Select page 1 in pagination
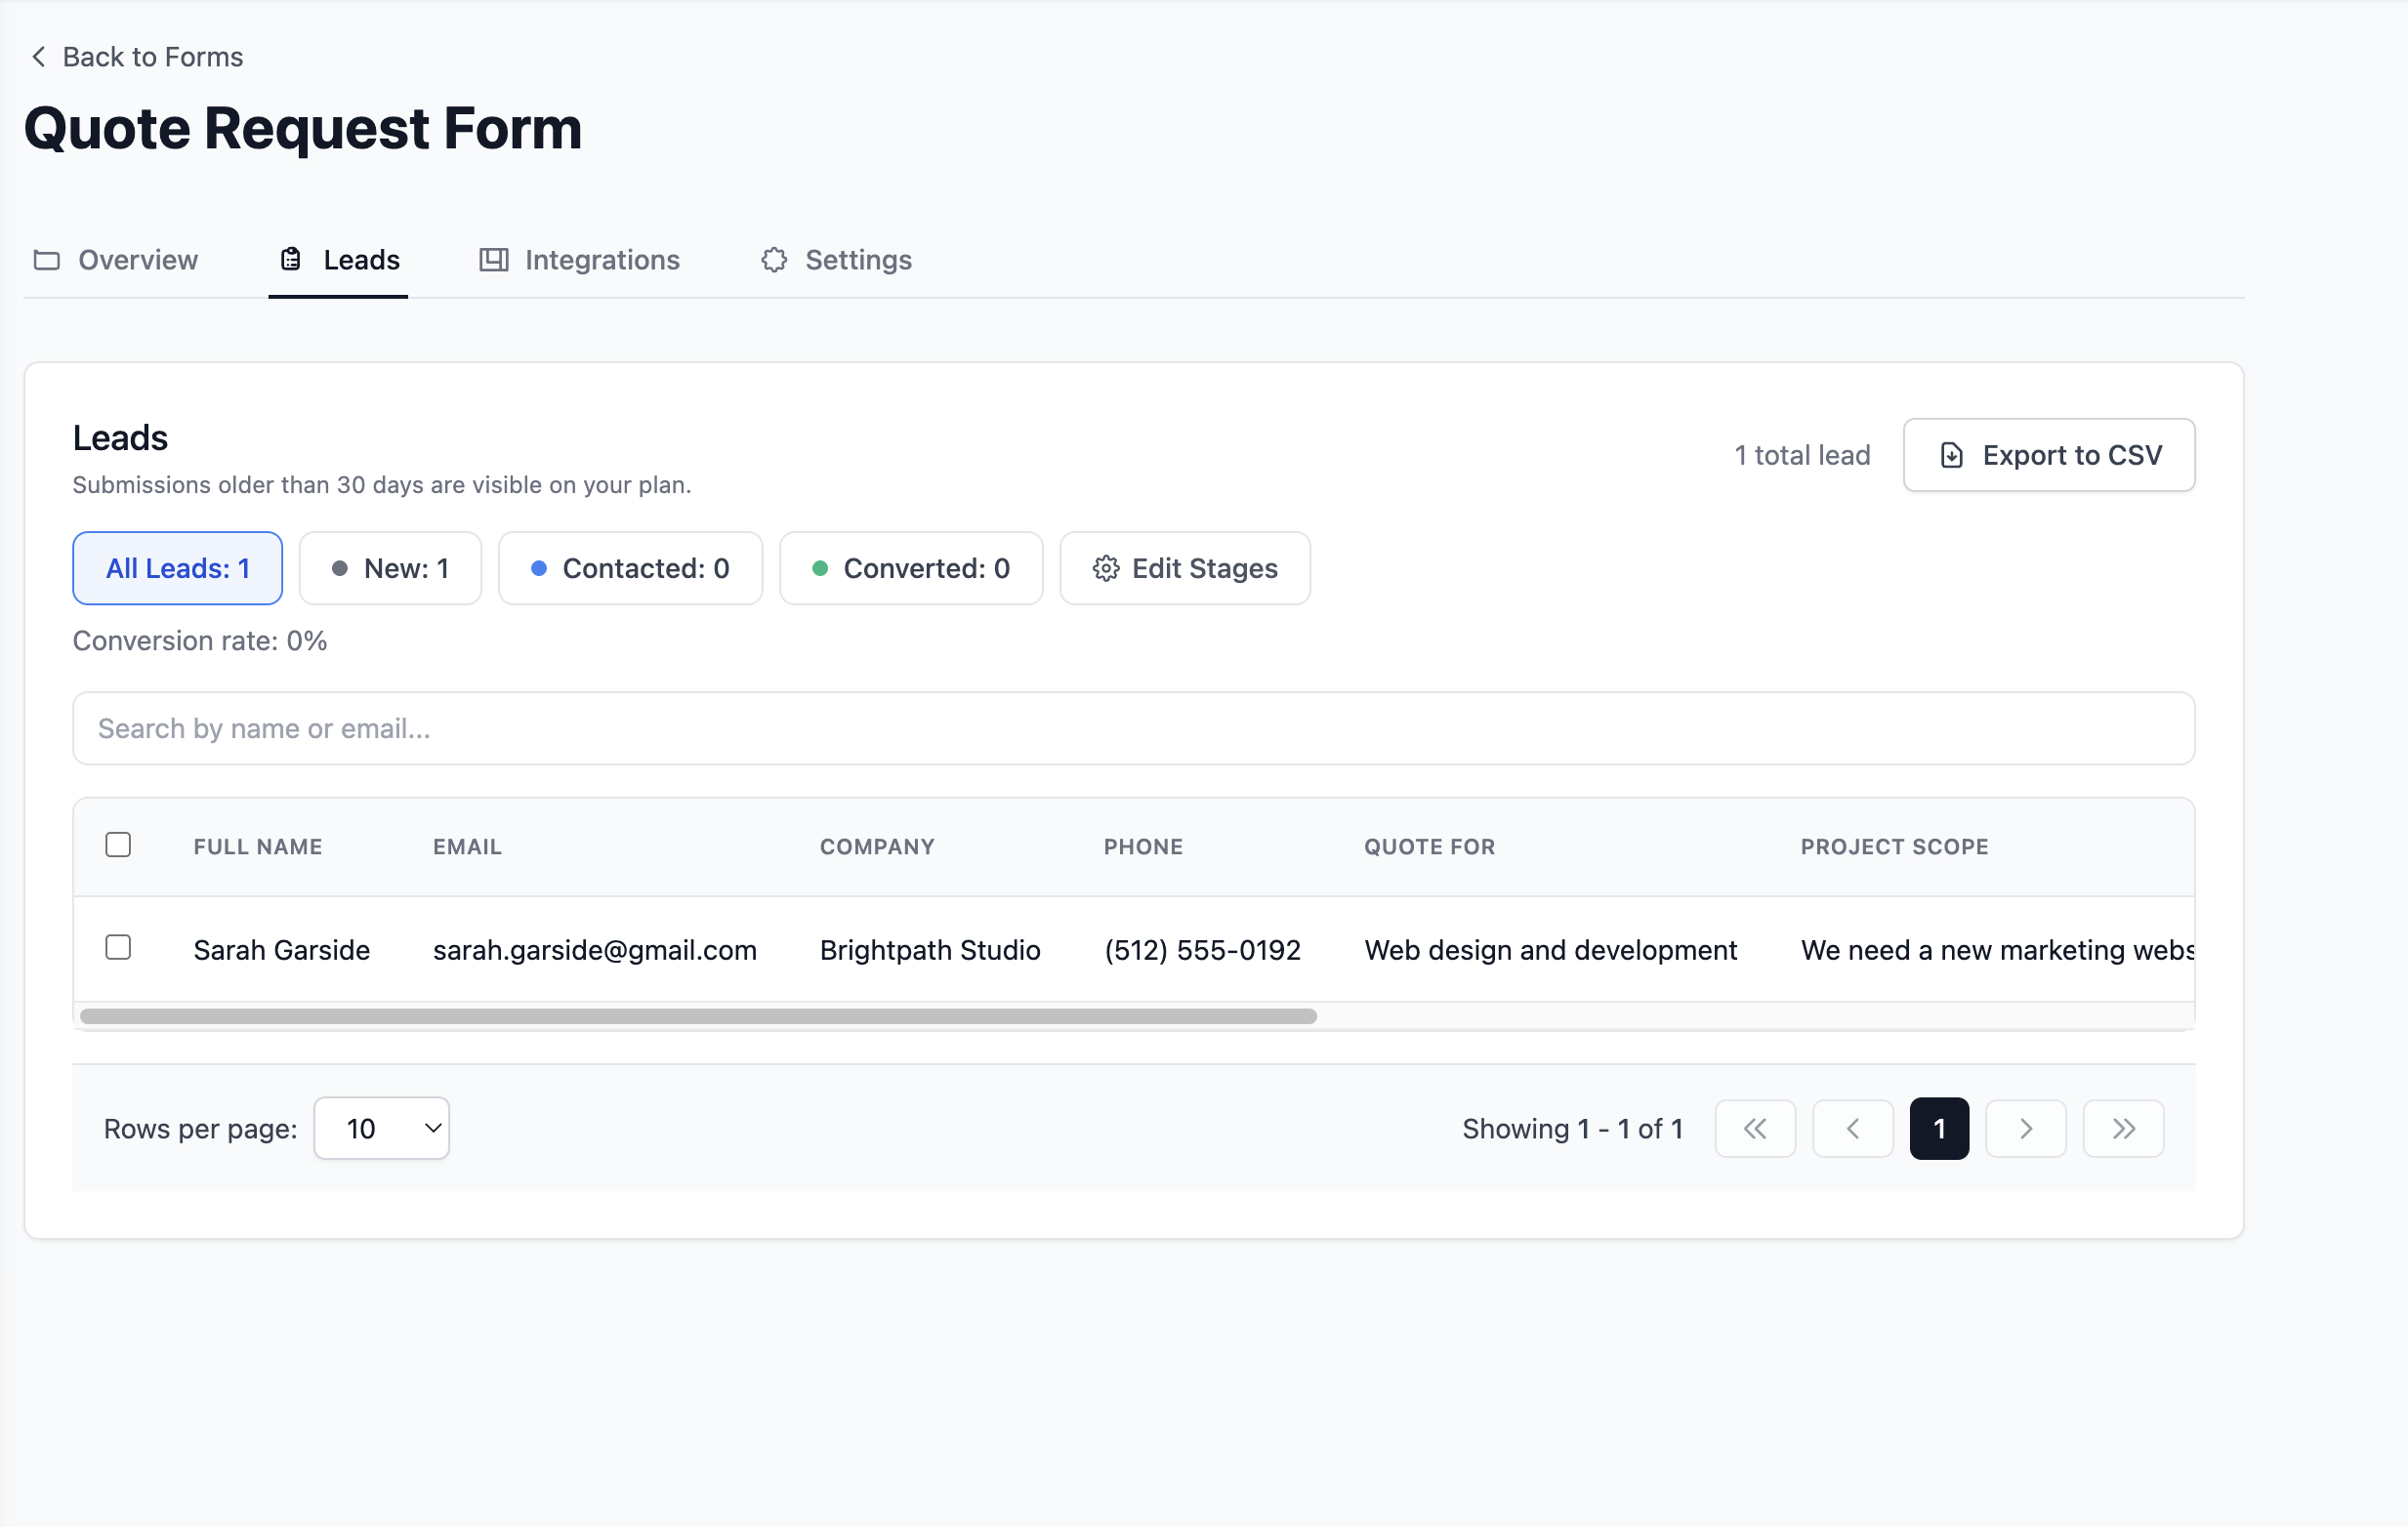 [1939, 1129]
